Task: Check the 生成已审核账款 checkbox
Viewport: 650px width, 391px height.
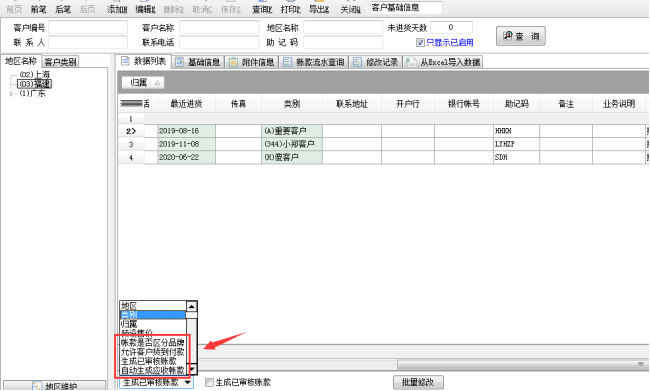Action: 209,382
